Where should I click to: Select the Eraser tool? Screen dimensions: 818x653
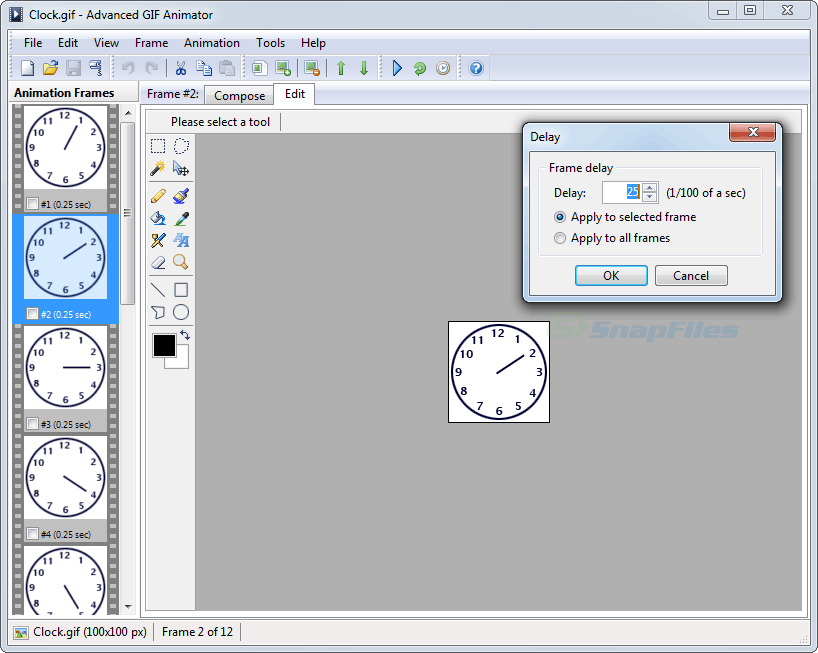pyautogui.click(x=158, y=262)
